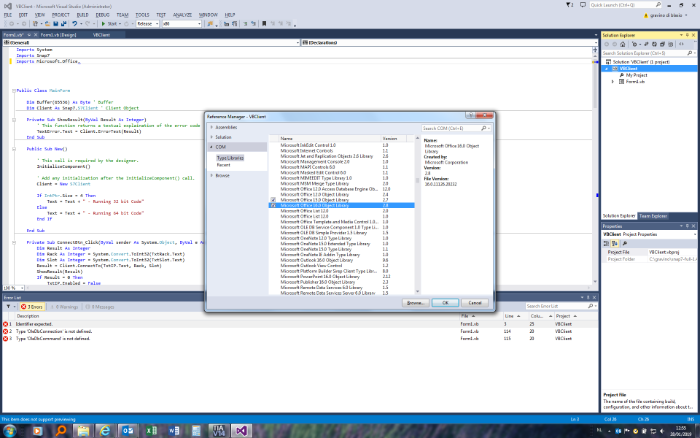Select Type Libraries under COM
Viewport: 700px width, 438px height.
[230, 158]
